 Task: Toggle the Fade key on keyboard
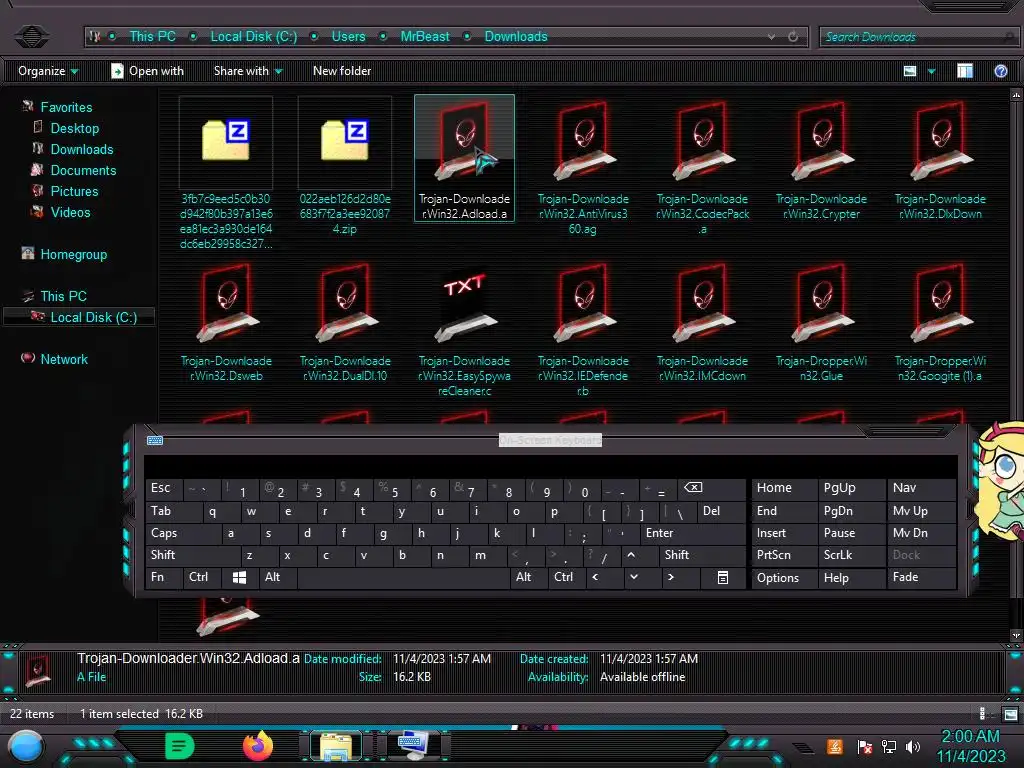pos(921,577)
